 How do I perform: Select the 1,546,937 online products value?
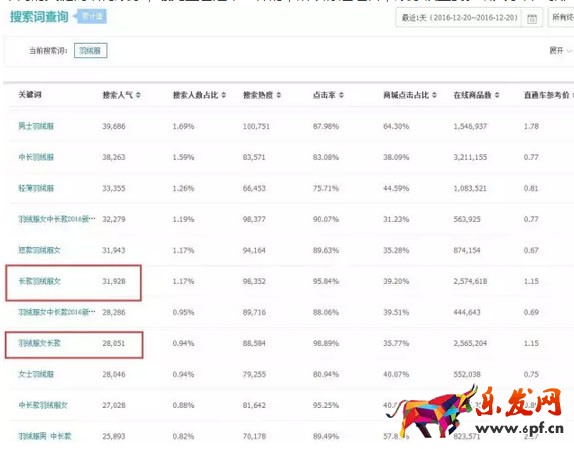click(x=470, y=126)
